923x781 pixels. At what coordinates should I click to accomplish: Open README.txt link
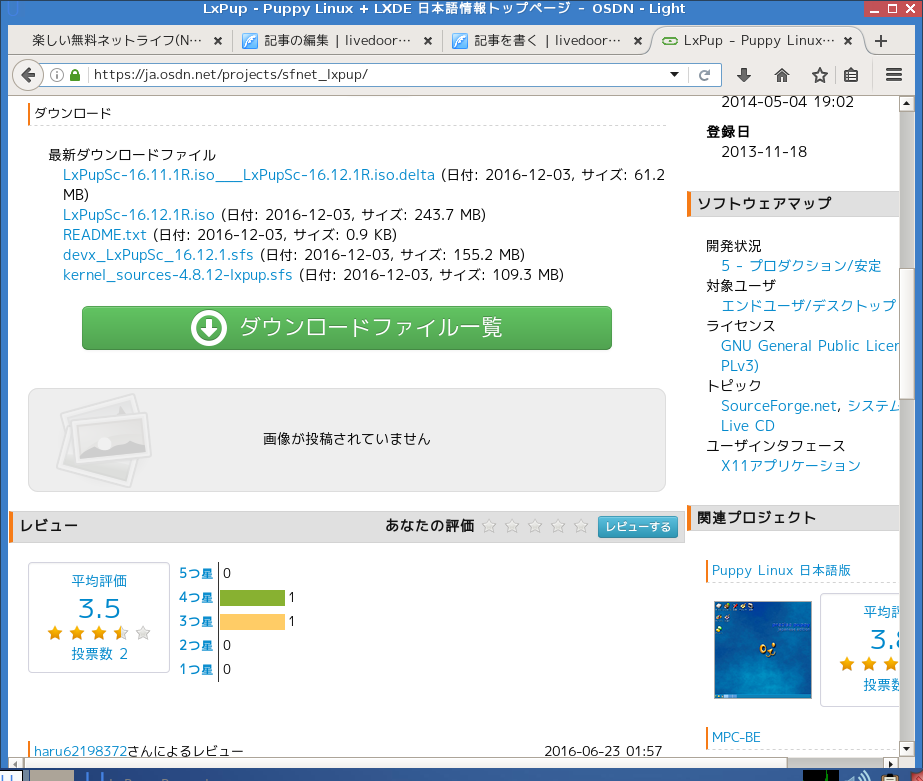pos(104,235)
